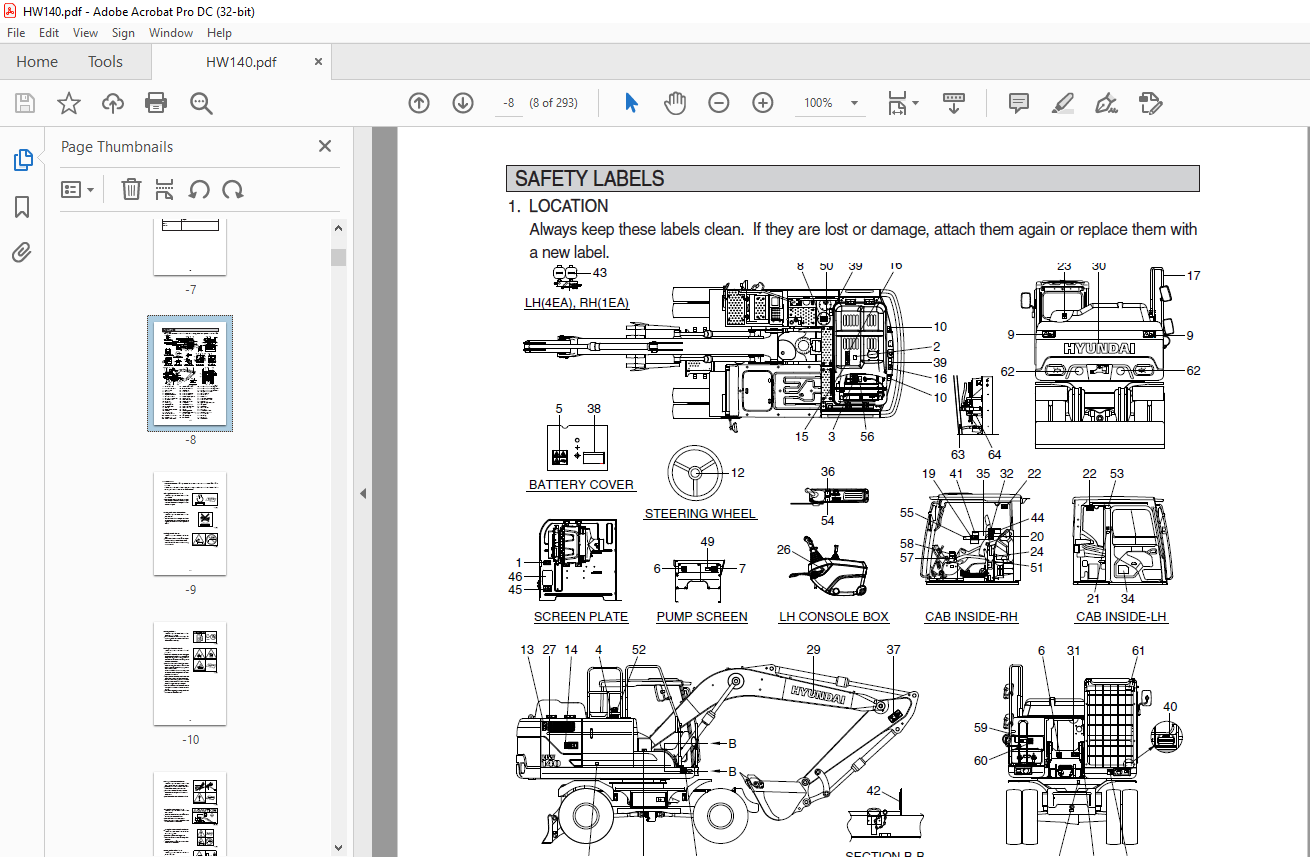Go to the next page with the down arrow

click(x=463, y=103)
